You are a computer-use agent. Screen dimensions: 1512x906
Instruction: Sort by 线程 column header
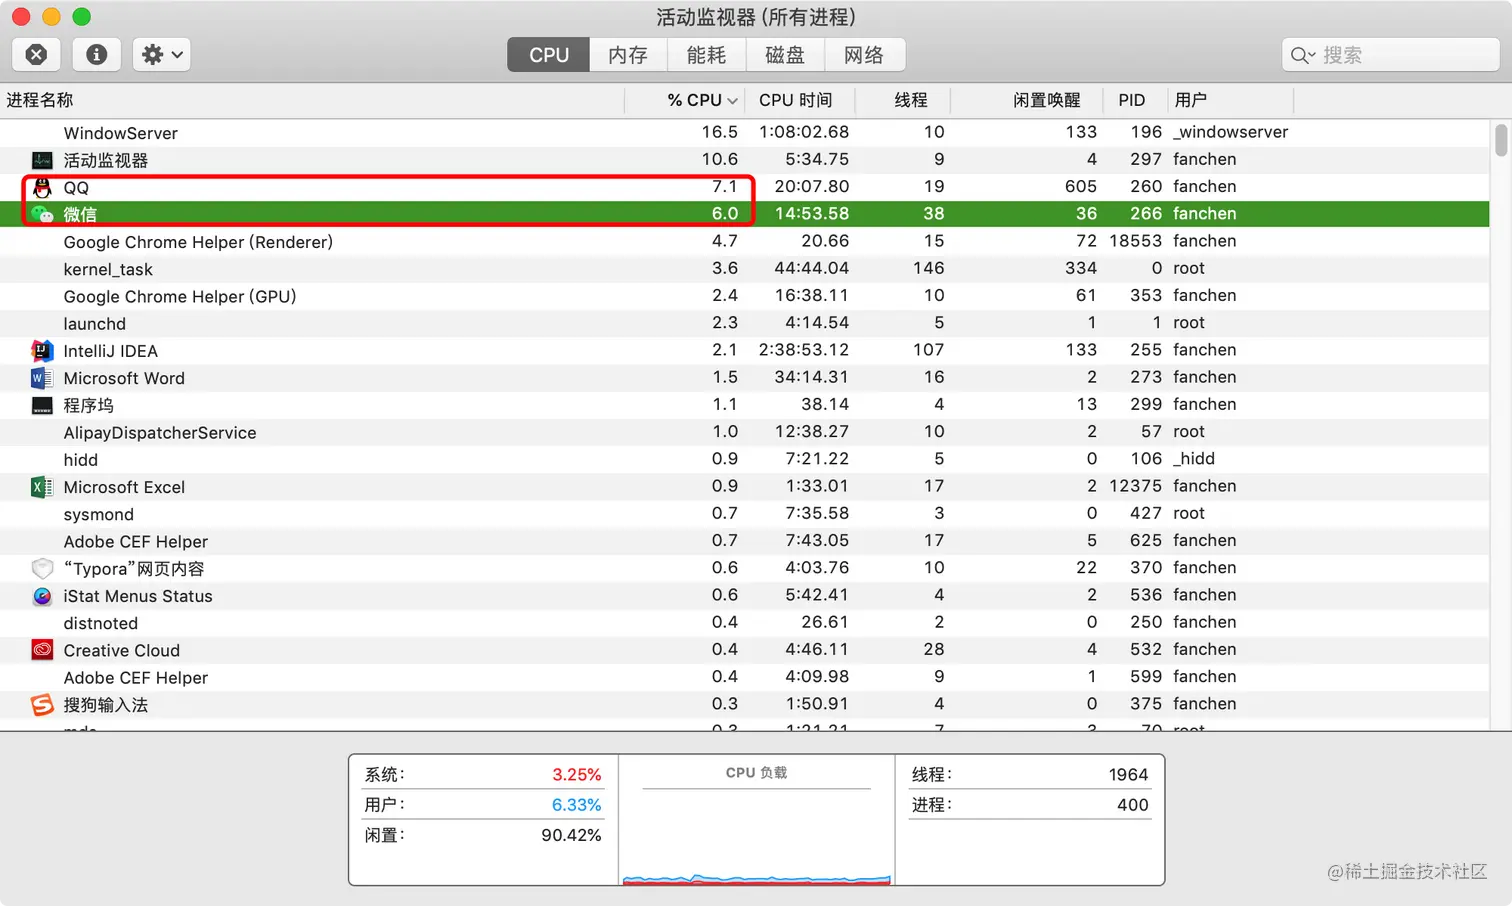click(x=905, y=100)
